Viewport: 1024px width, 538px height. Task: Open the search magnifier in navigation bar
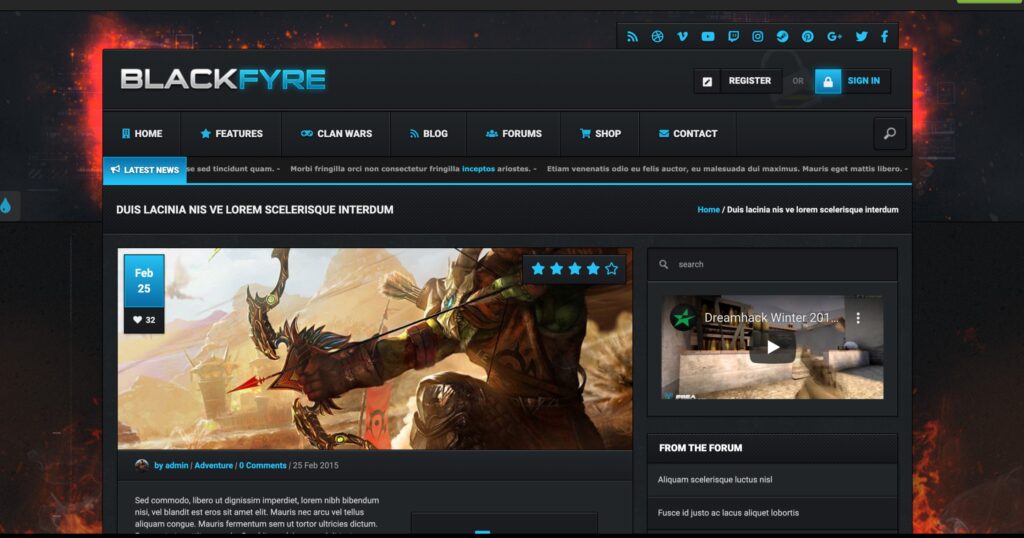pos(889,133)
